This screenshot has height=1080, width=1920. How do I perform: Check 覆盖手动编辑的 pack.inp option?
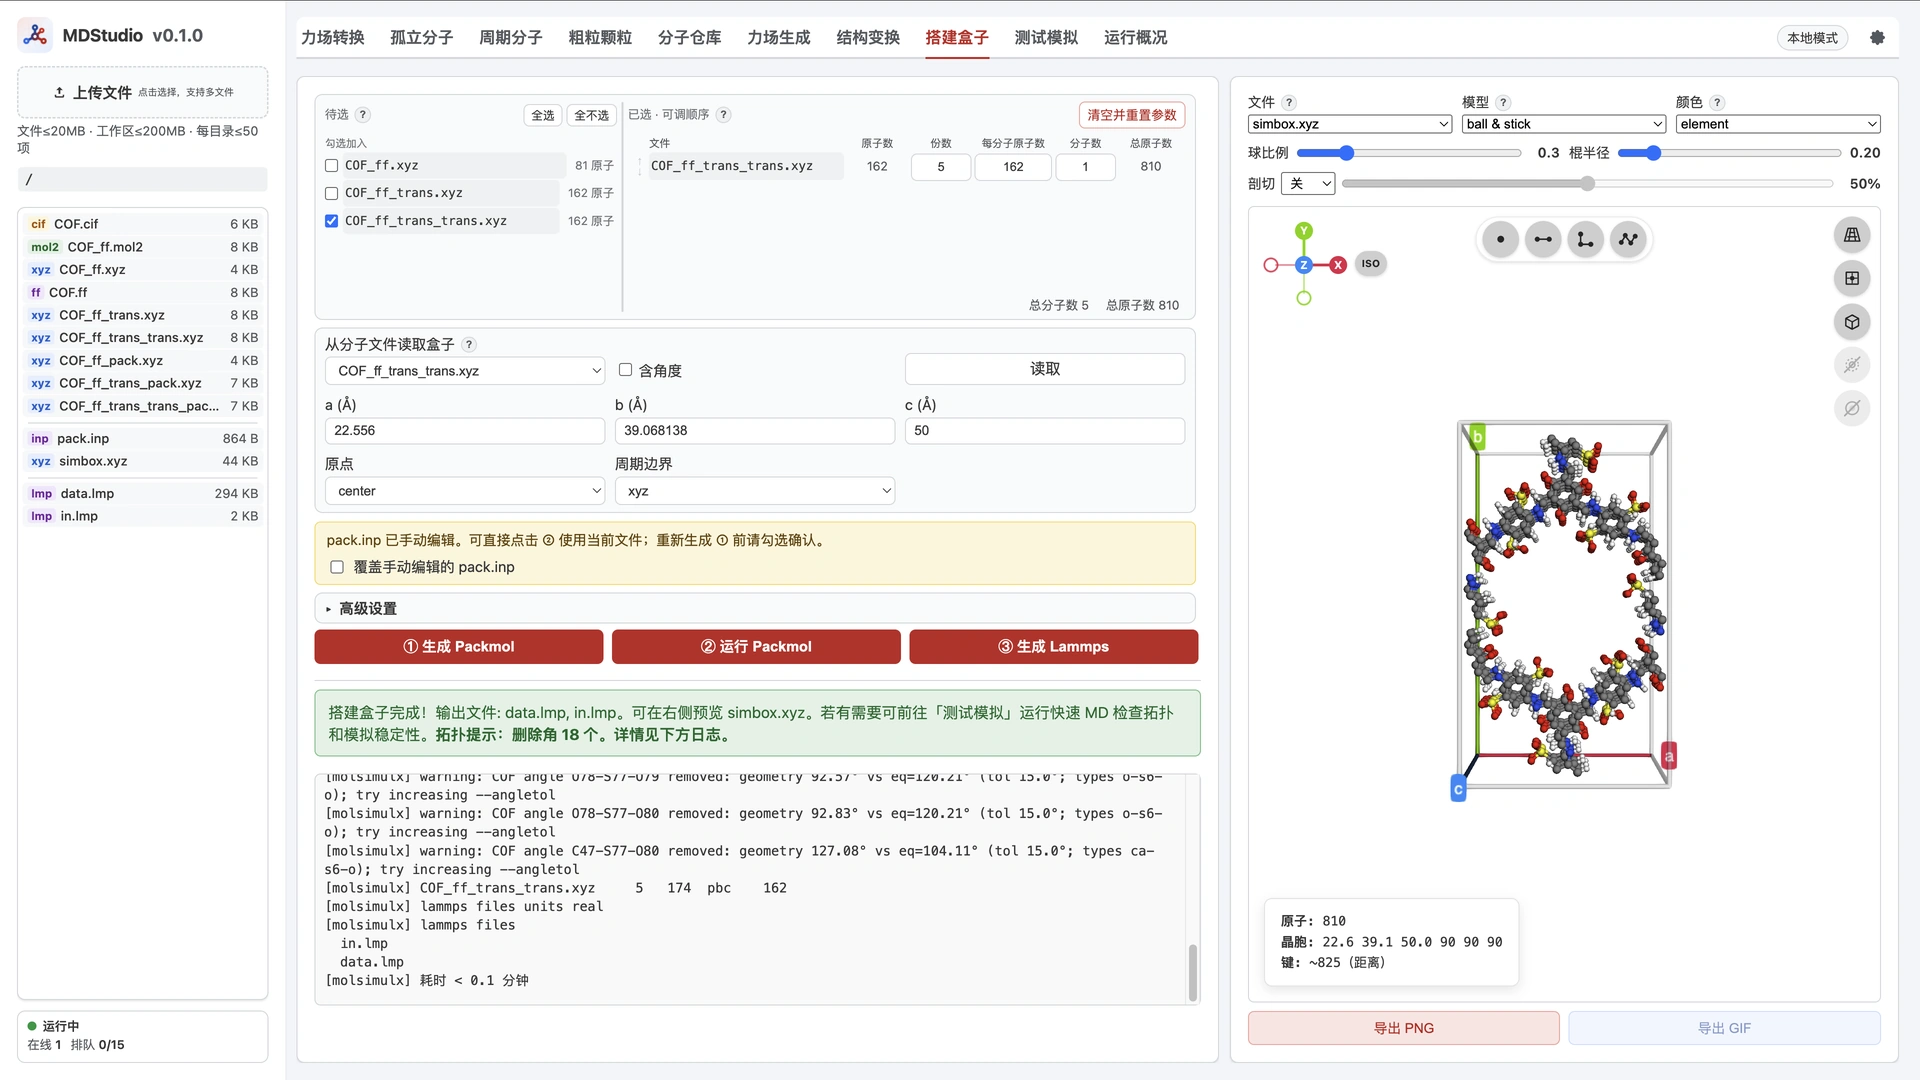(337, 568)
